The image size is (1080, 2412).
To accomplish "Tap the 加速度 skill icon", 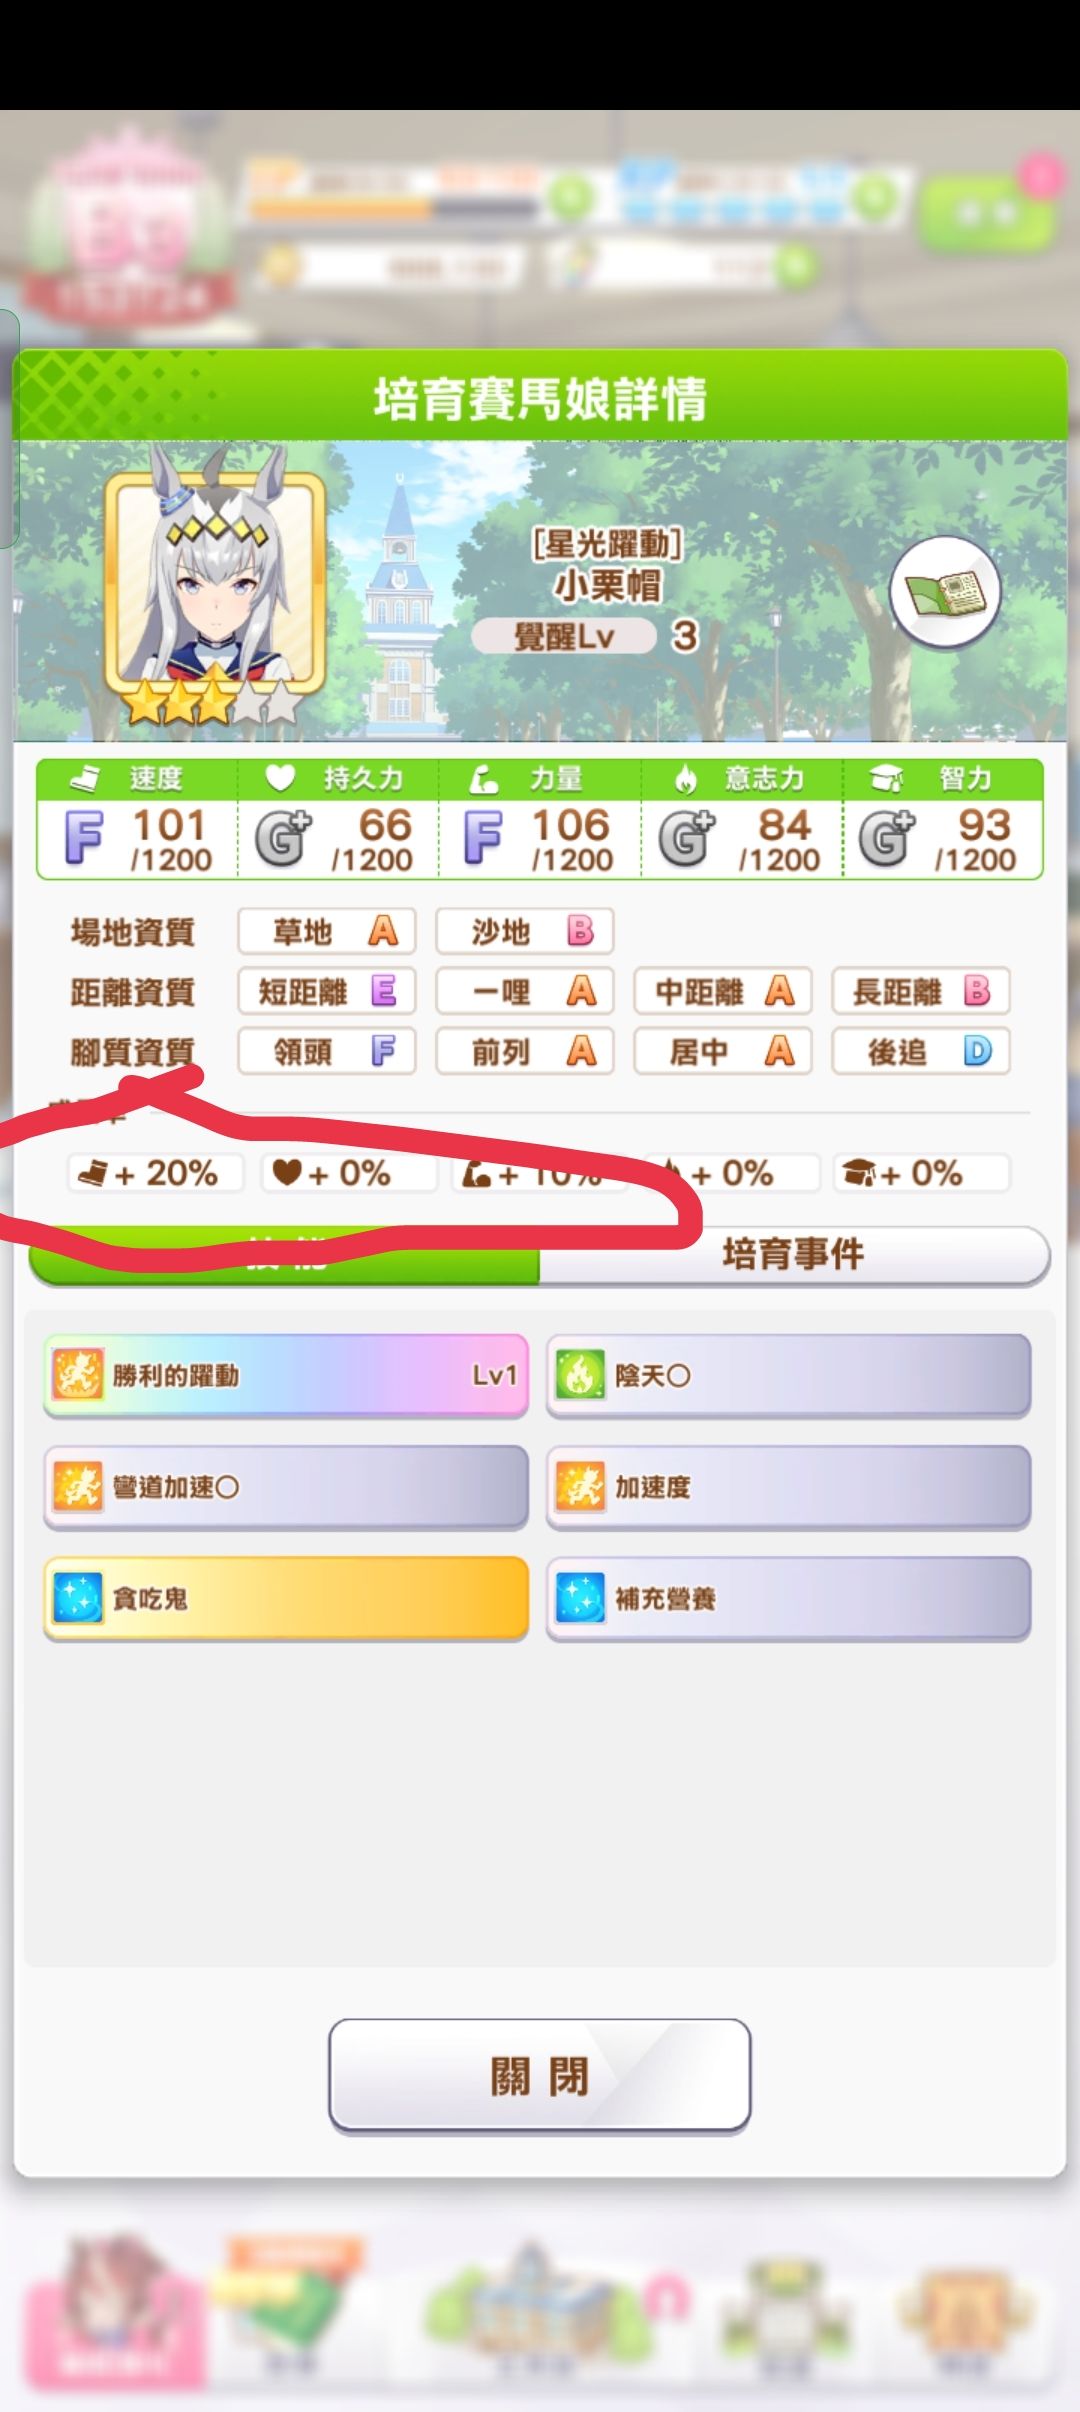I will point(580,1487).
